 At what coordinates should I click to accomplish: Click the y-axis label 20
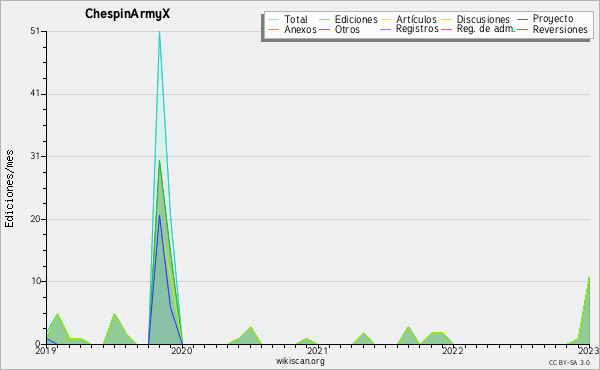click(x=35, y=219)
